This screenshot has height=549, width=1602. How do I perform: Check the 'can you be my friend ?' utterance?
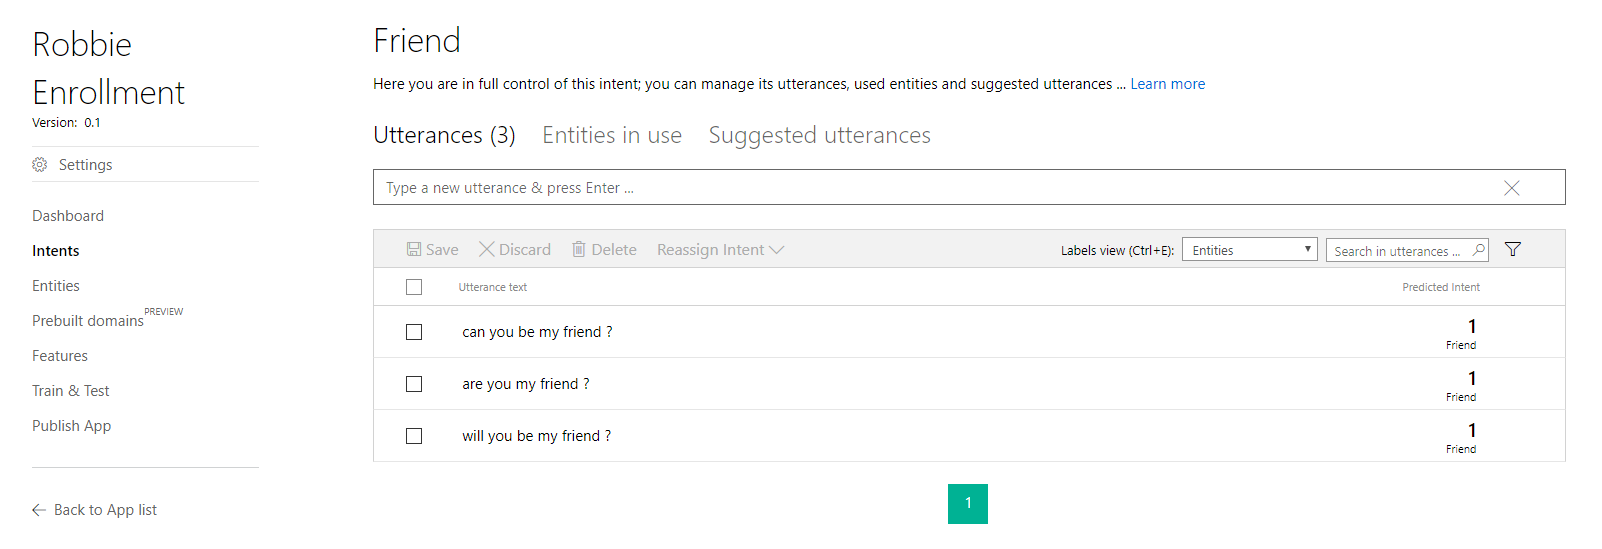click(414, 332)
